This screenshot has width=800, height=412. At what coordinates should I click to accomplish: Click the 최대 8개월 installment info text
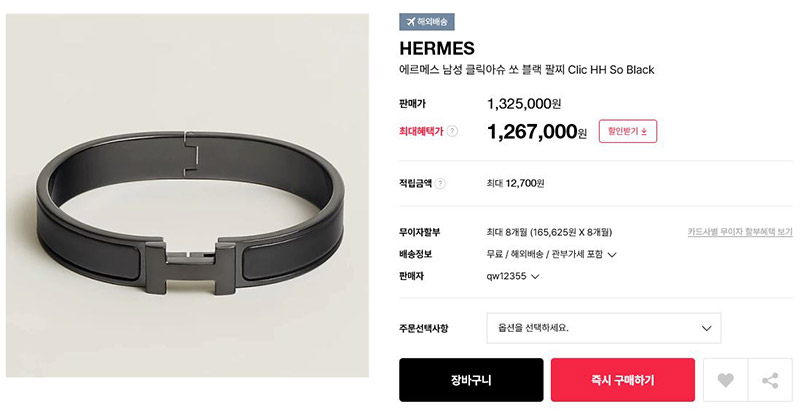[549, 233]
